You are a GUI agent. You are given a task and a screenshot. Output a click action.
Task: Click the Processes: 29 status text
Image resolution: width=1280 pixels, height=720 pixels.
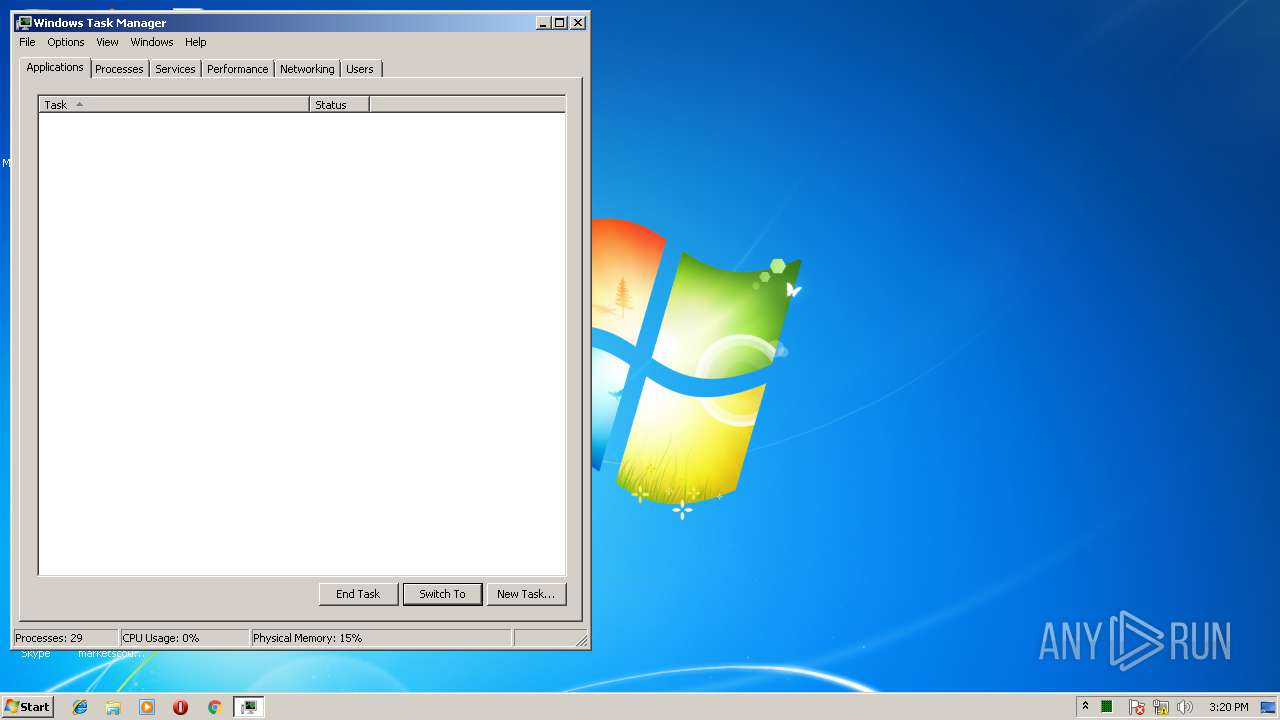(49, 638)
